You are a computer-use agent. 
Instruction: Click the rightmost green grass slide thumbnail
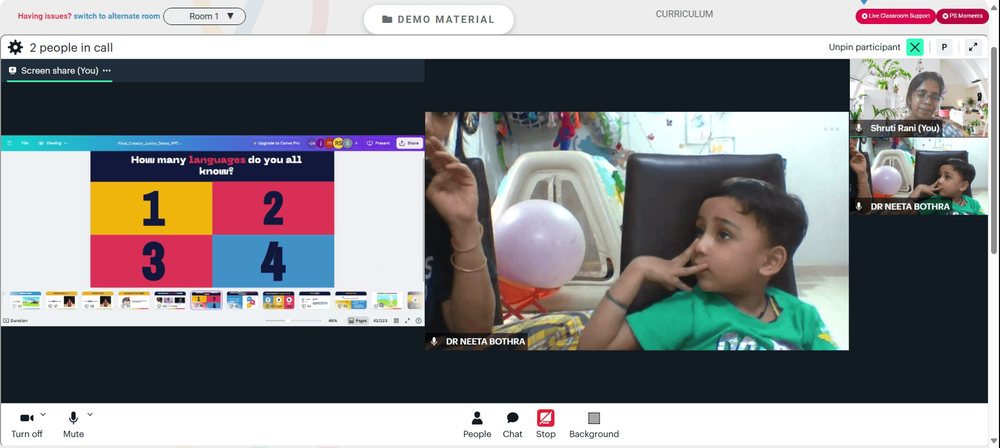point(387,300)
